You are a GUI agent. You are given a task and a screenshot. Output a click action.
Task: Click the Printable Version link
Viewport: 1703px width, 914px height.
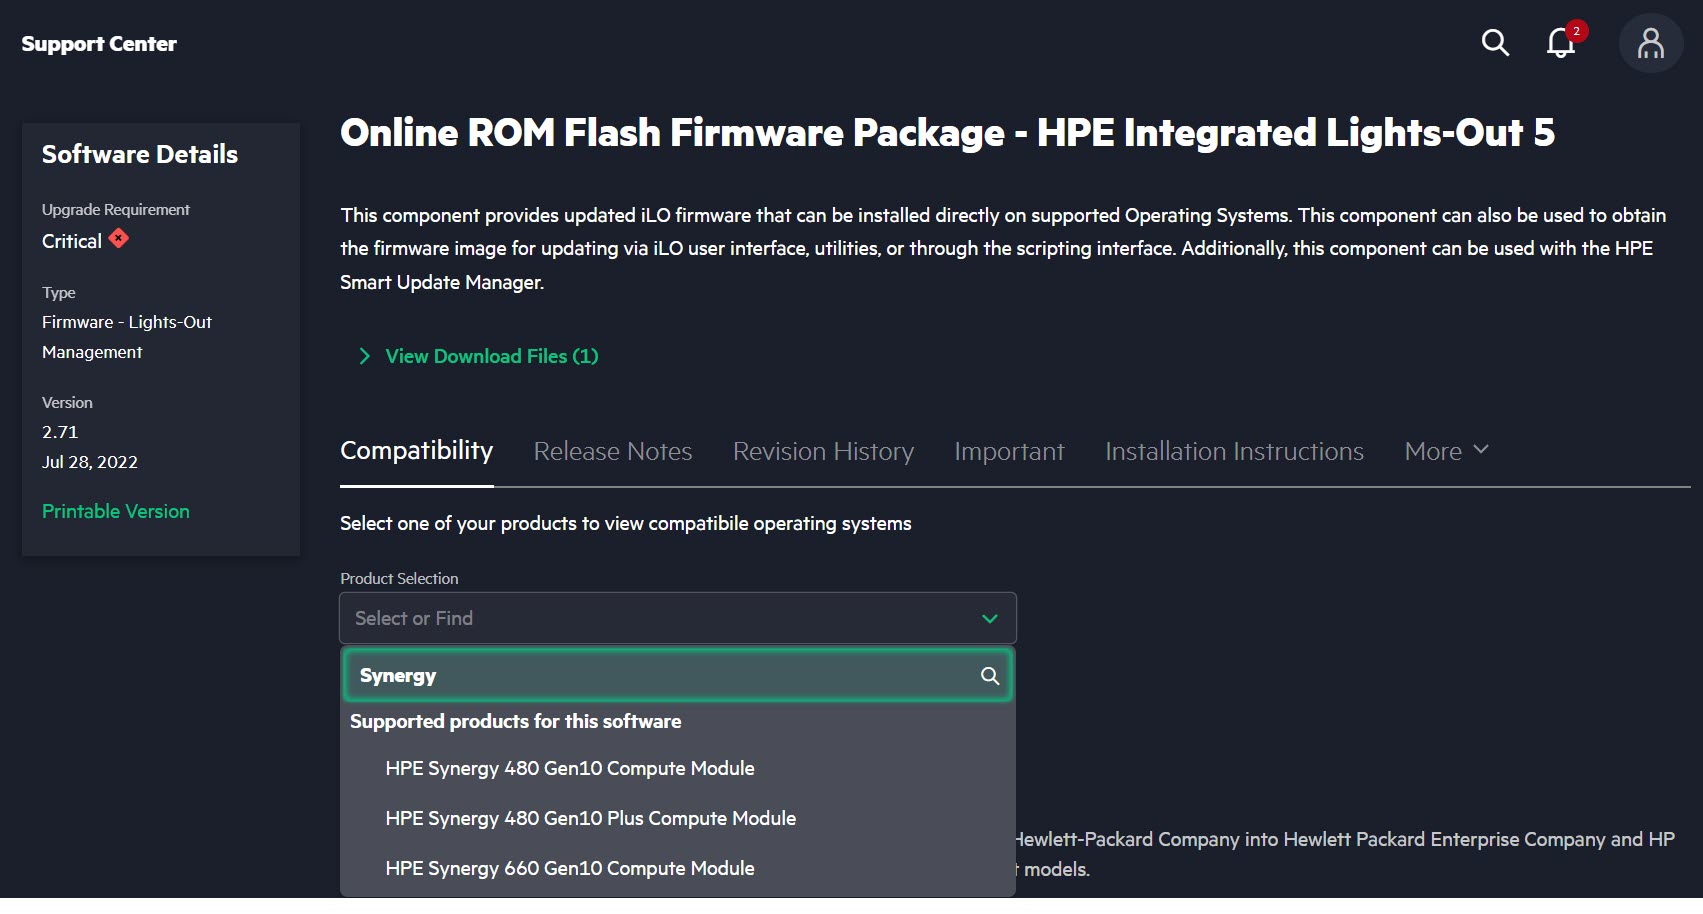click(x=115, y=511)
